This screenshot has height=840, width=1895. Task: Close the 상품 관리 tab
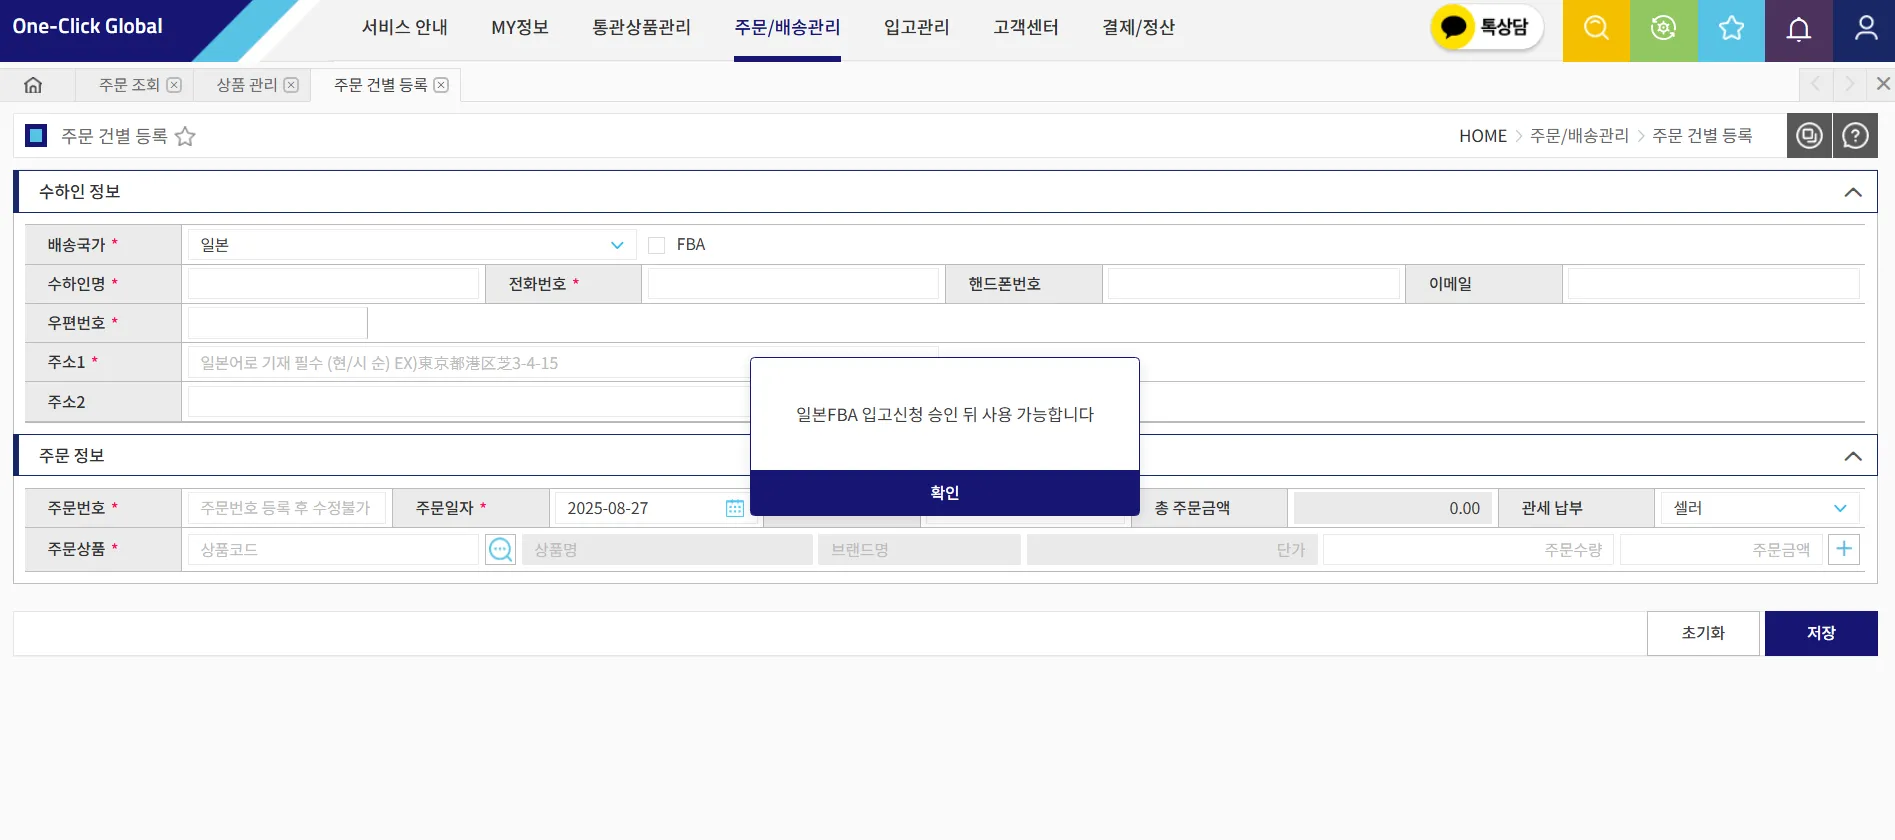pos(291,85)
